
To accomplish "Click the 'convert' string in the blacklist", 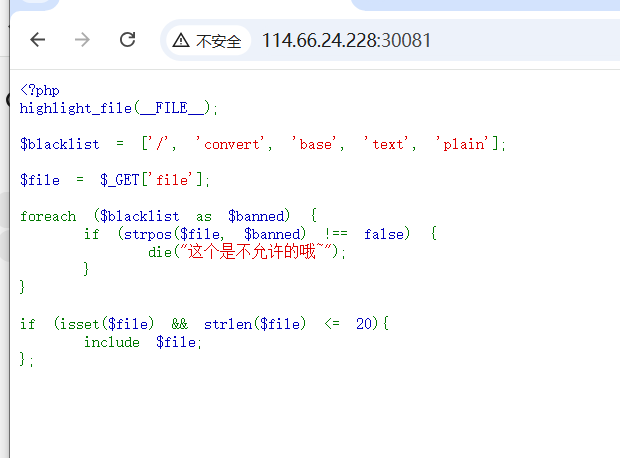I will point(238,144).
